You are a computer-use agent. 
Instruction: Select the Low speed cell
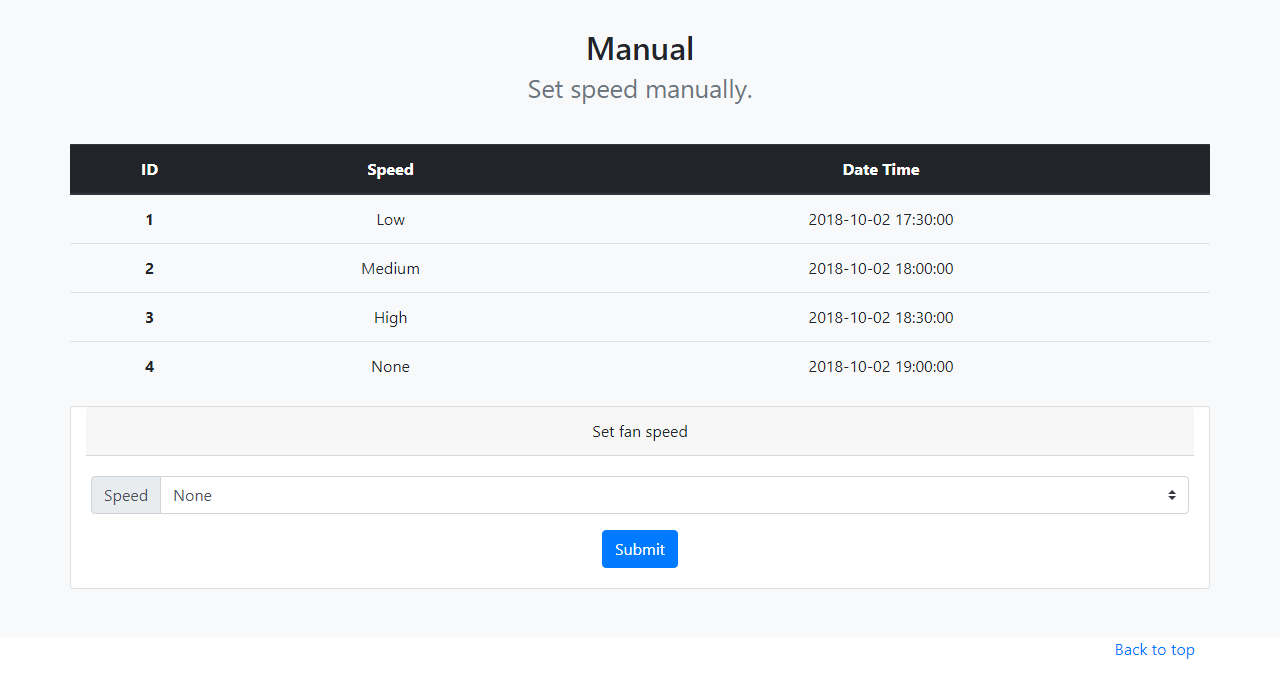coord(390,219)
